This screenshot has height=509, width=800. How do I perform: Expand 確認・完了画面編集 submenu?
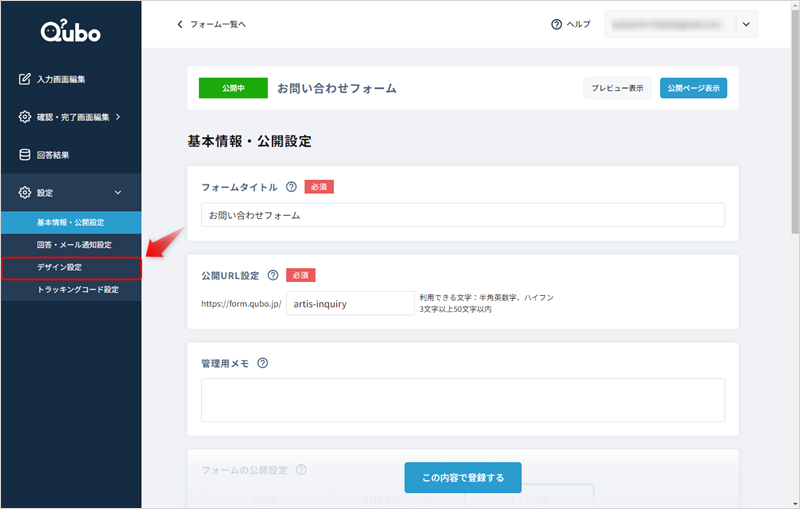pyautogui.click(x=118, y=117)
